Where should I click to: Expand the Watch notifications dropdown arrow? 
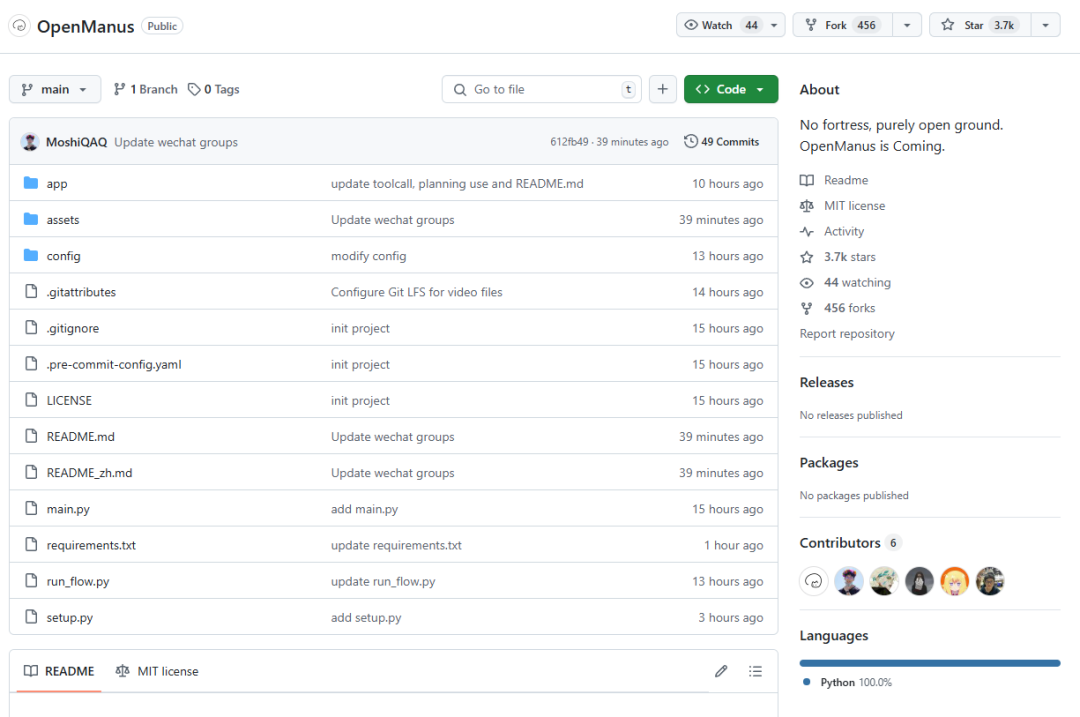774,25
